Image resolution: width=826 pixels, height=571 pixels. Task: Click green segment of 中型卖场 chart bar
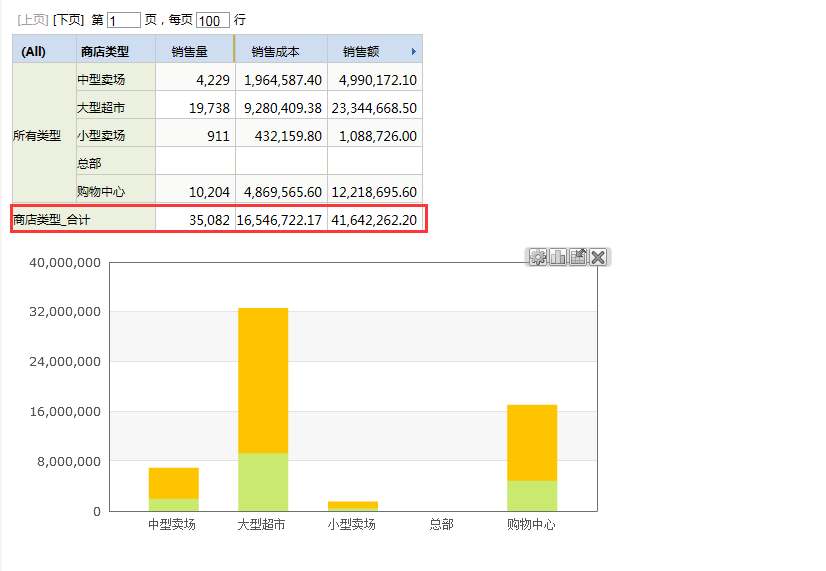pyautogui.click(x=173, y=505)
